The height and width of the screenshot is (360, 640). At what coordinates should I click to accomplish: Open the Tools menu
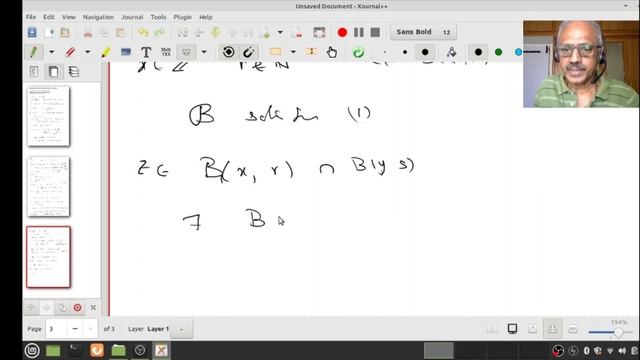click(x=158, y=17)
